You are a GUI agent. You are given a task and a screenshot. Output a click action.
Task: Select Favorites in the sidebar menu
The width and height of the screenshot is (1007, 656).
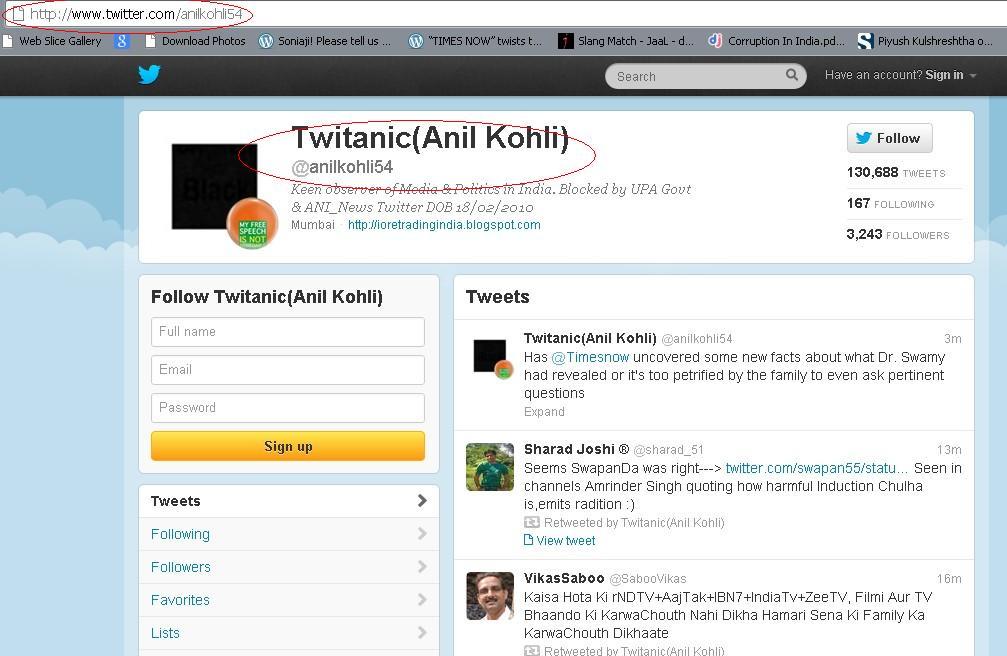[289, 600]
